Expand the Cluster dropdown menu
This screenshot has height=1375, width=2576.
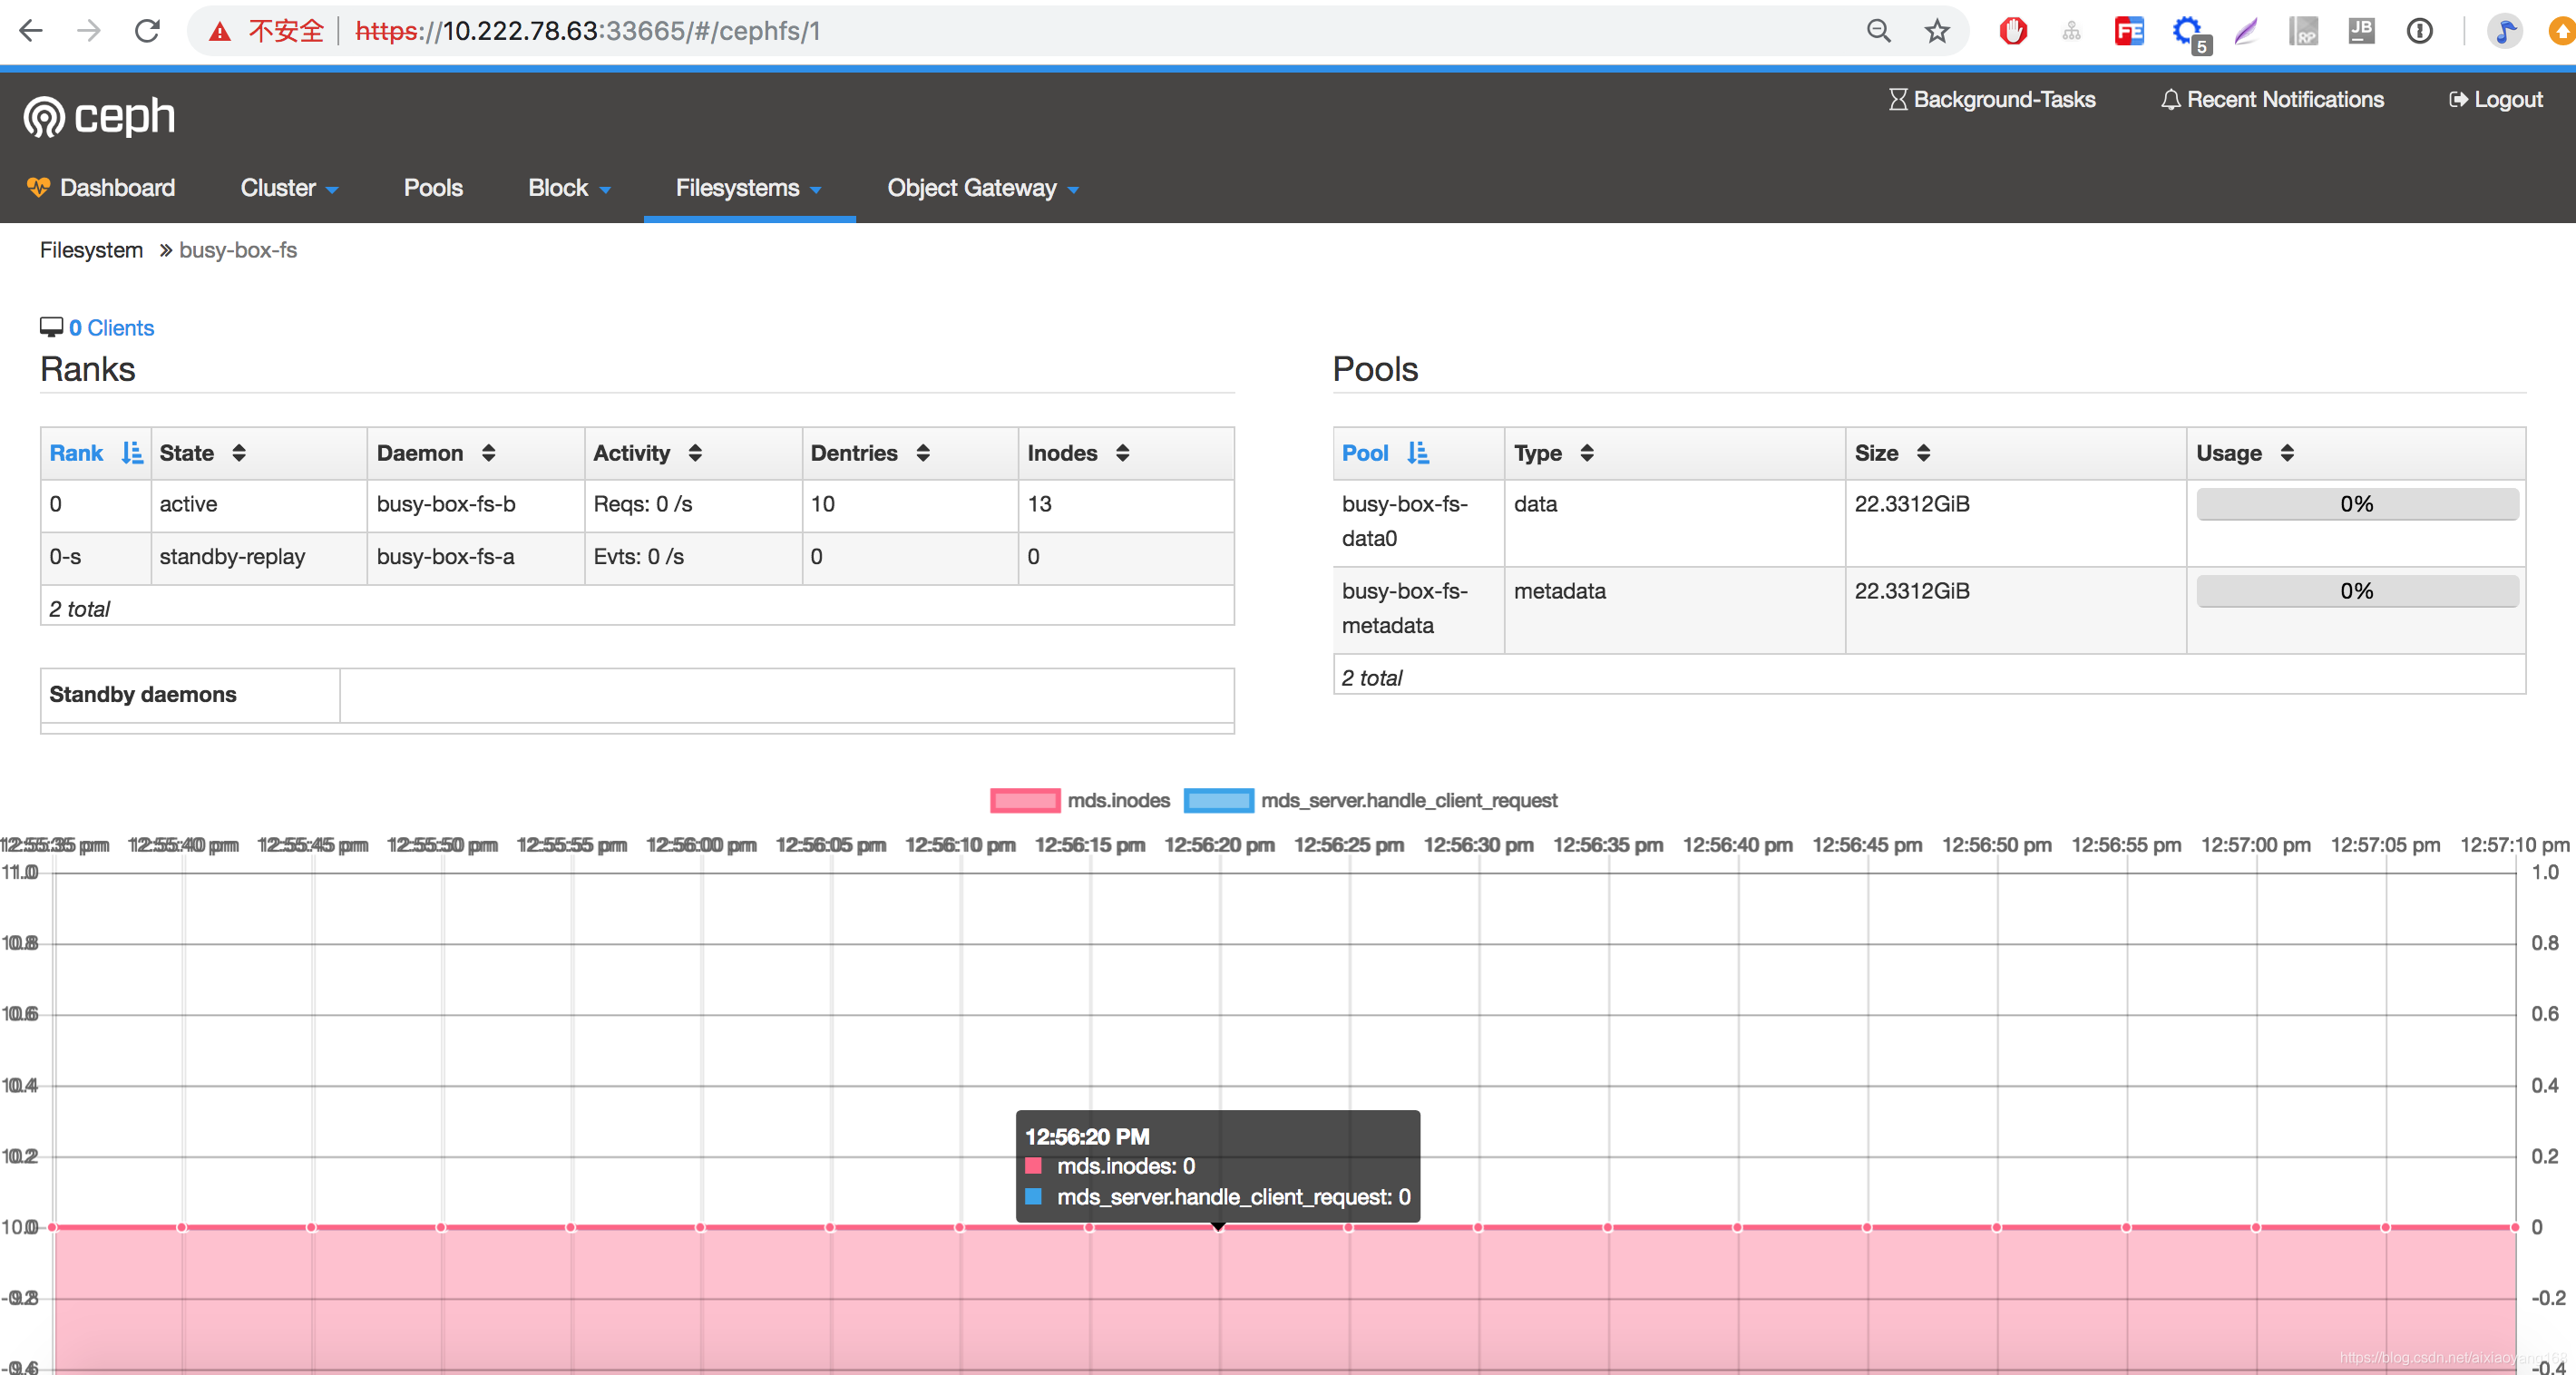[289, 188]
